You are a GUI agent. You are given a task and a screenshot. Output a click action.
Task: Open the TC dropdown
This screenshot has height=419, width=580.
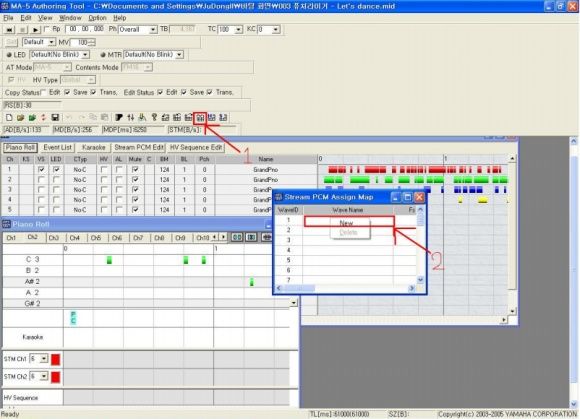239,30
